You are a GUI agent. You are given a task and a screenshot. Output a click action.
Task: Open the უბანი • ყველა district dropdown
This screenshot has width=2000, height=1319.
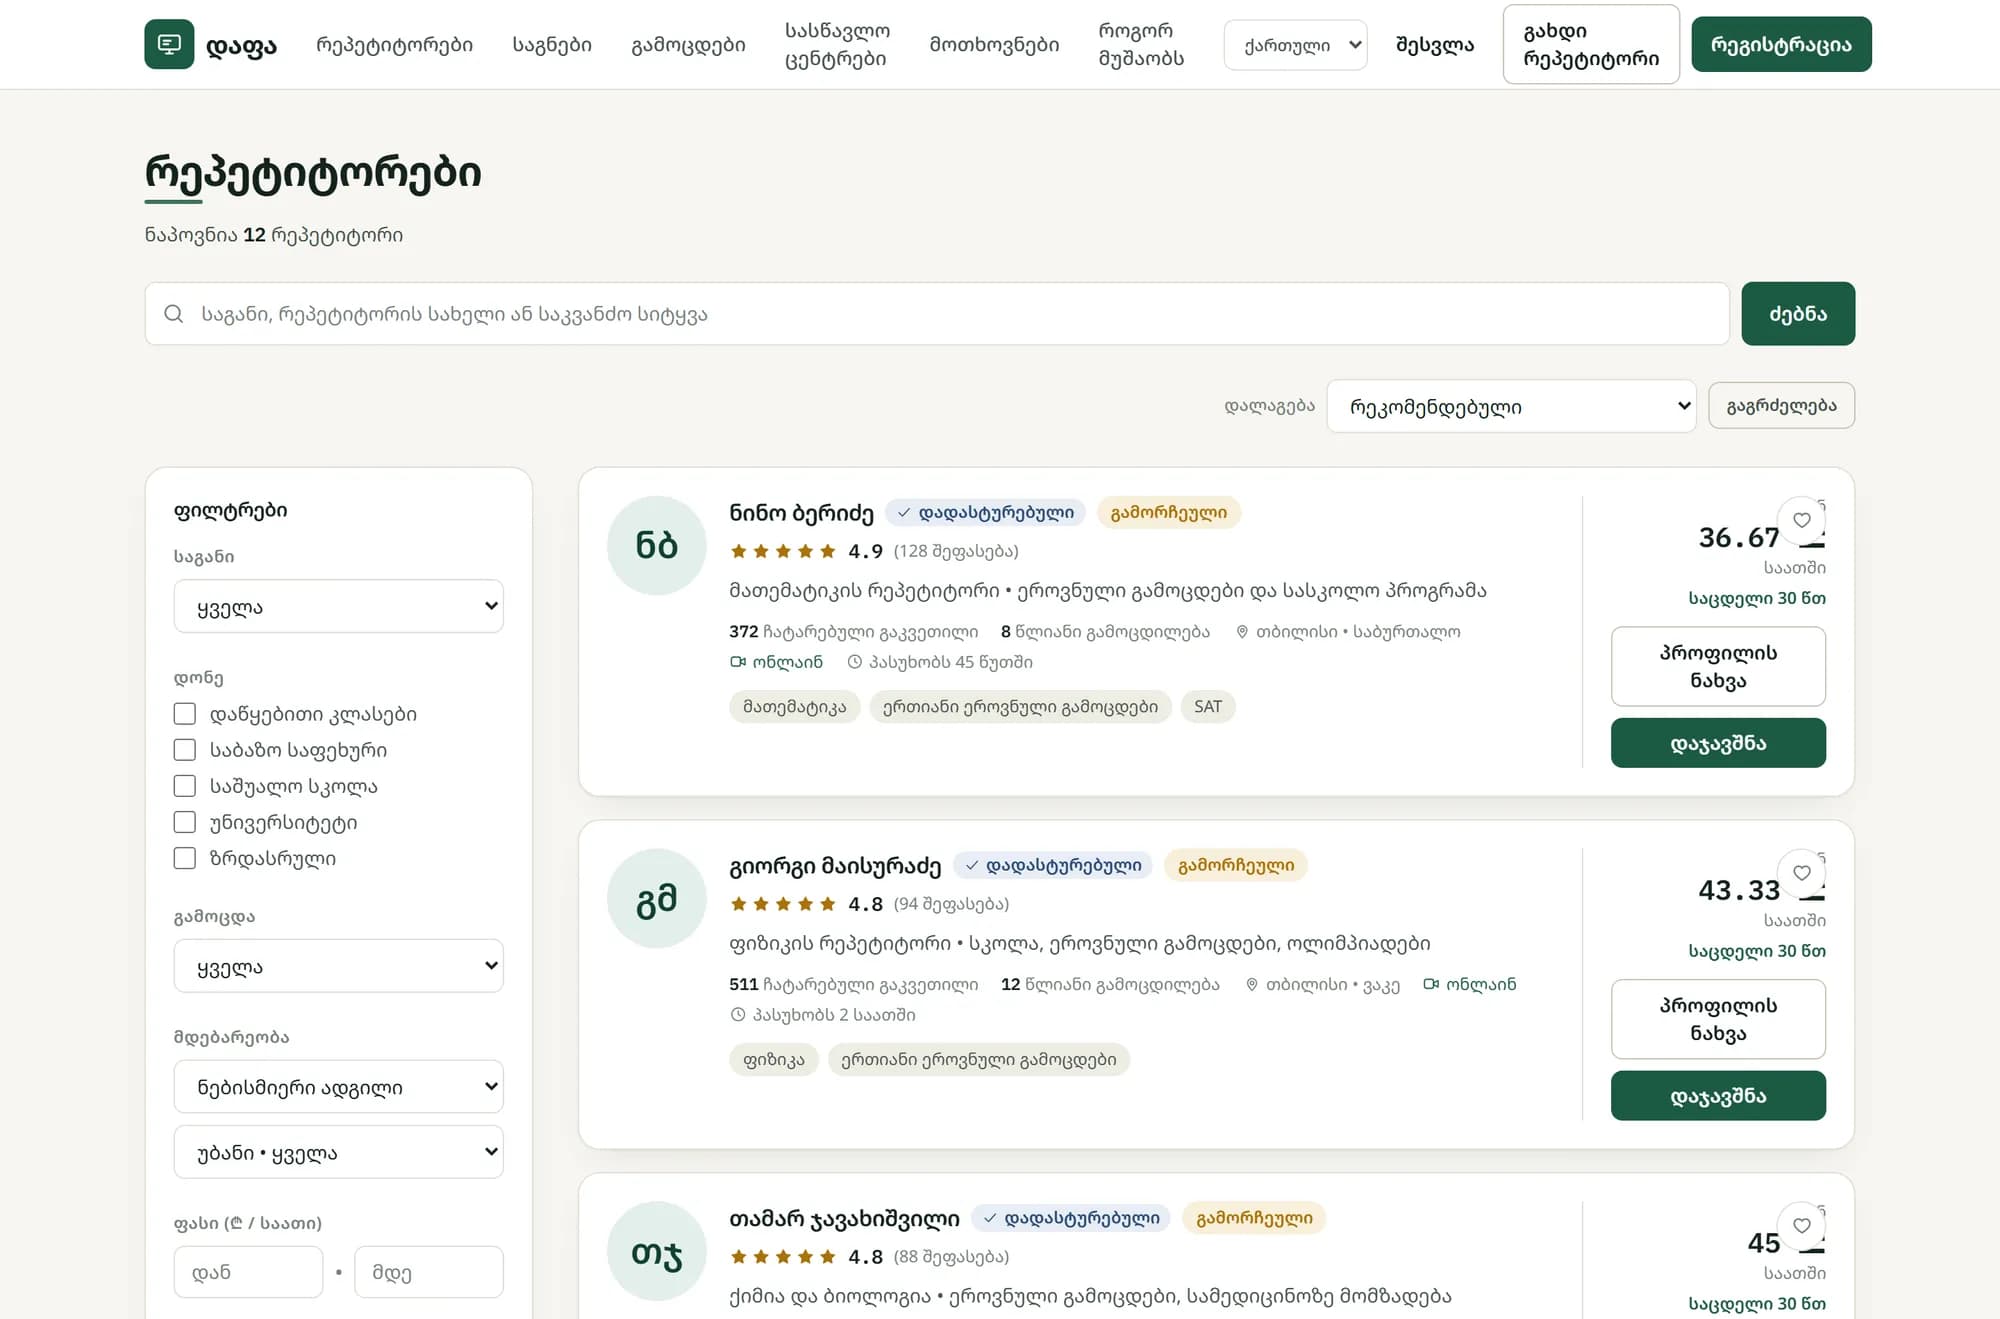(339, 1152)
